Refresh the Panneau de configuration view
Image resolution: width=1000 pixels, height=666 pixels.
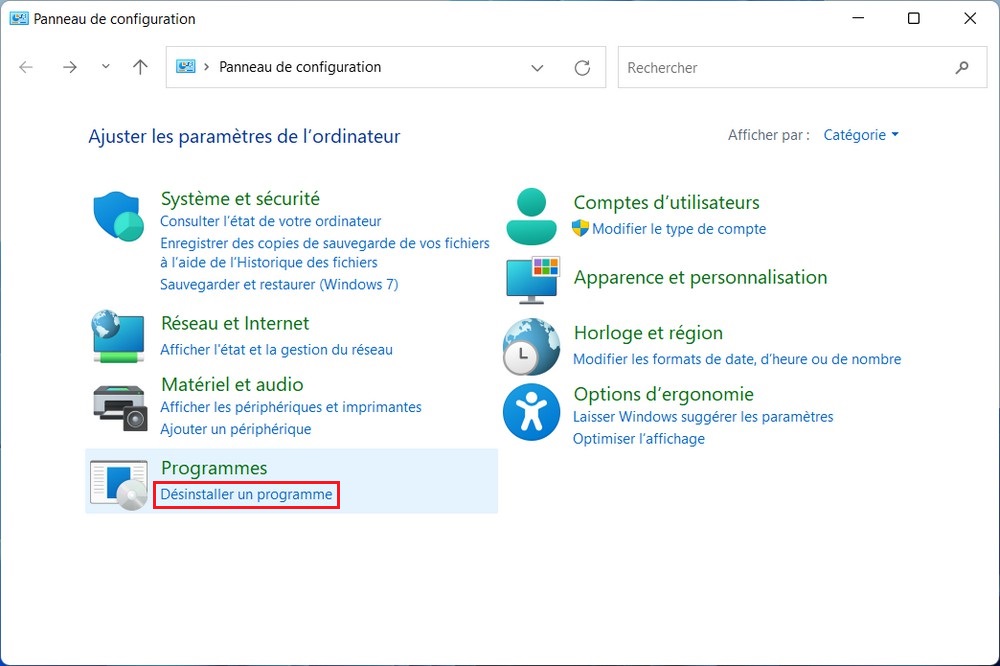pyautogui.click(x=582, y=68)
